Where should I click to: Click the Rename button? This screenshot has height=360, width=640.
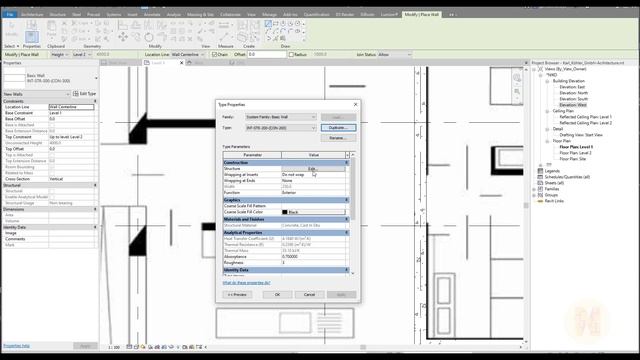(x=338, y=138)
